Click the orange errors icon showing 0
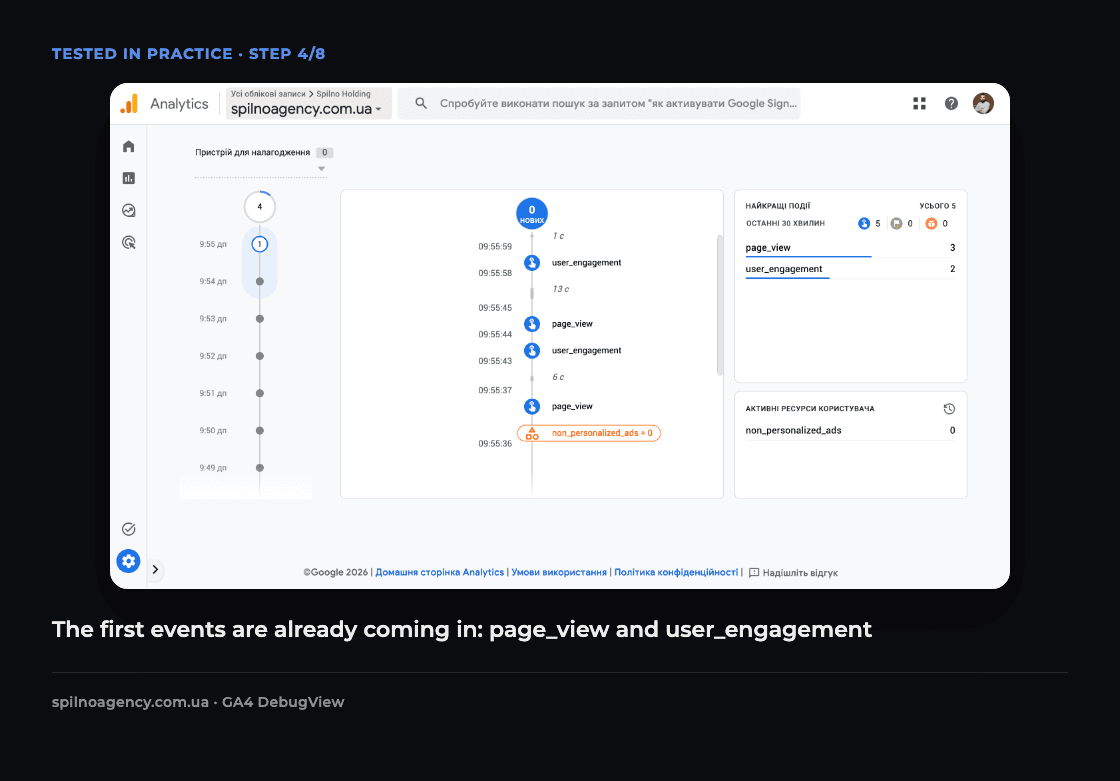The image size is (1120, 781). click(x=931, y=224)
